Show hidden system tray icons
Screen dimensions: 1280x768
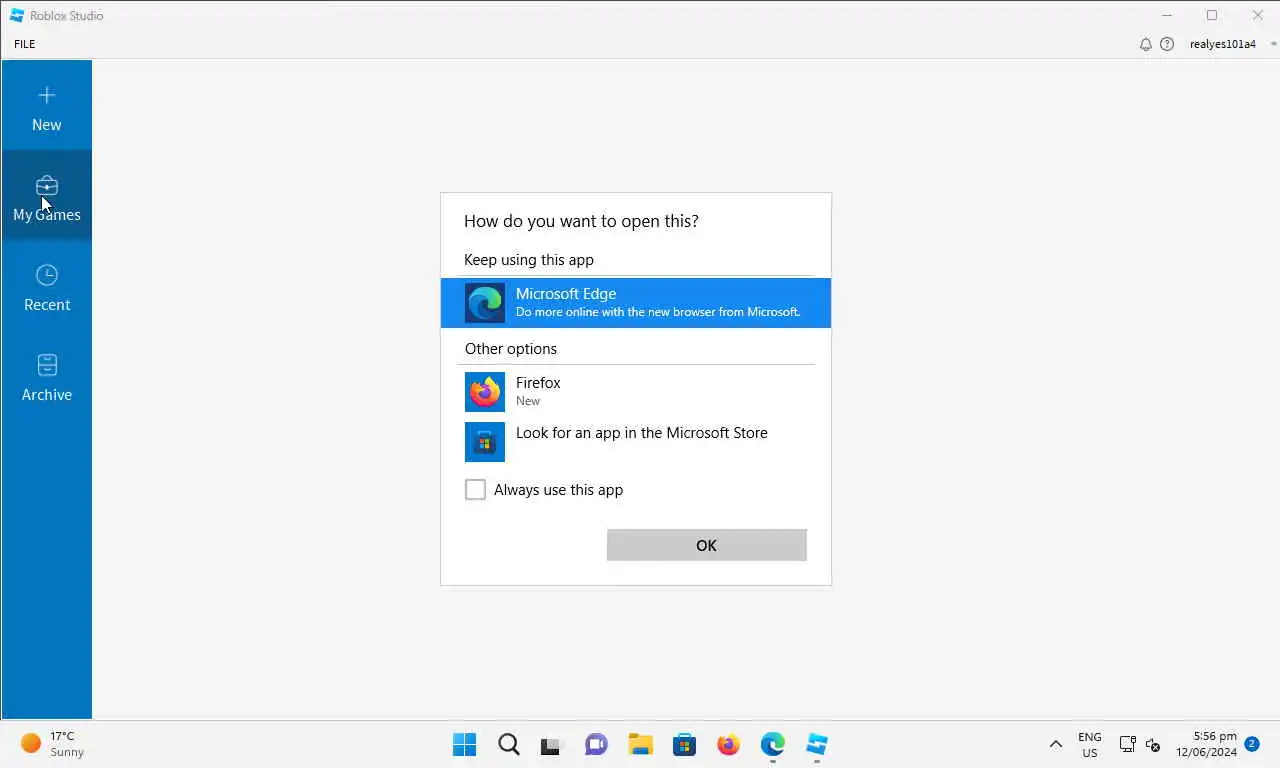tap(1056, 745)
